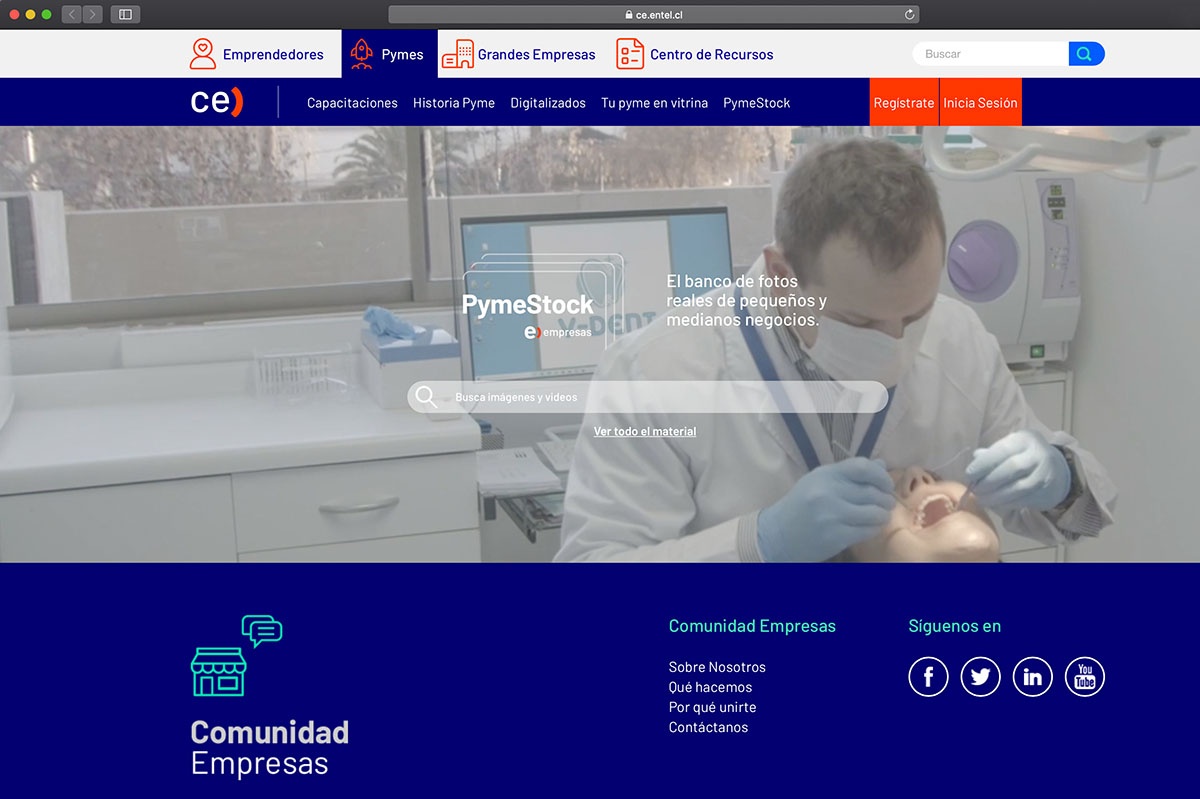Click the ce.entel.cl address bar
Image resolution: width=1200 pixels, height=799 pixels.
[653, 14]
